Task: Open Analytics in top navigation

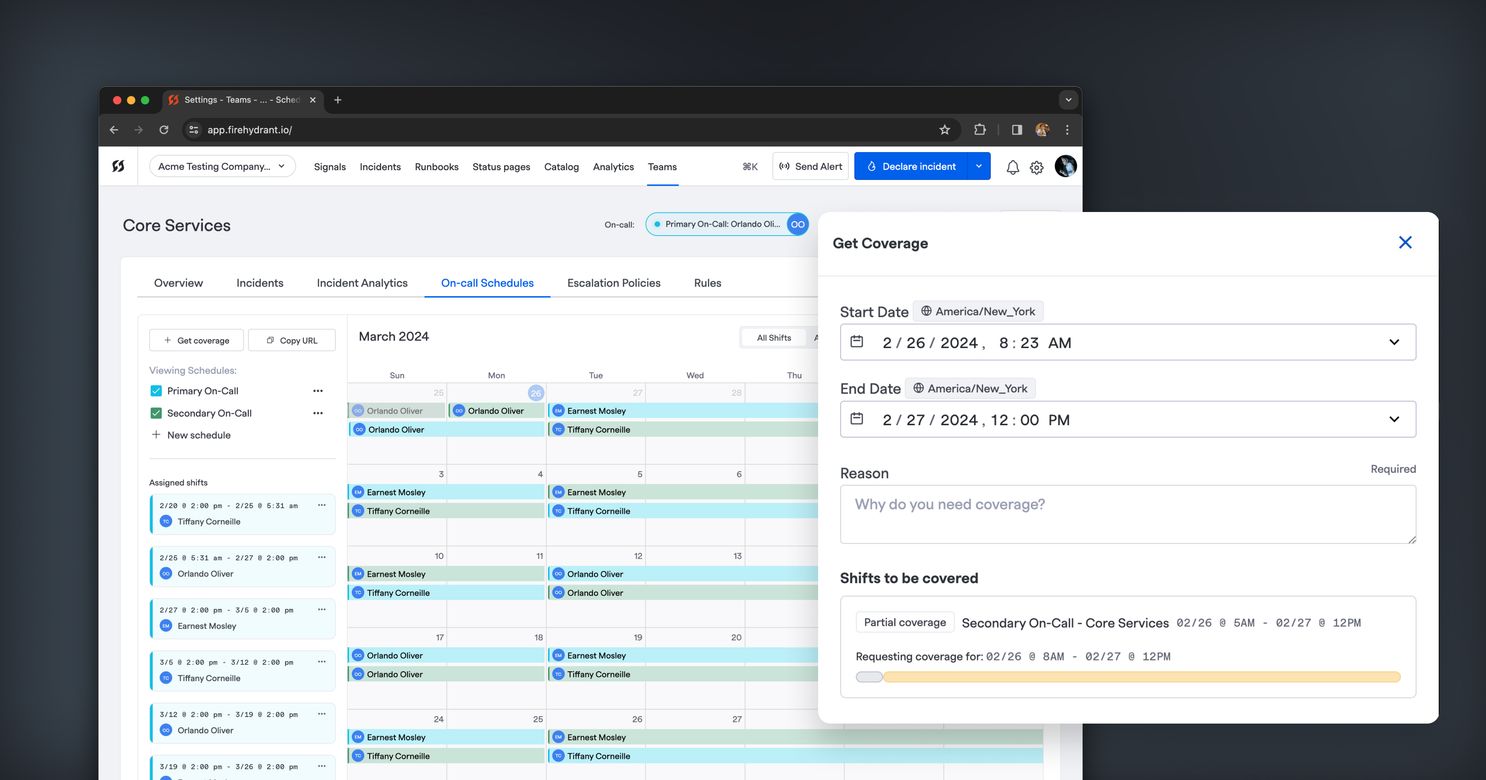Action: point(613,167)
